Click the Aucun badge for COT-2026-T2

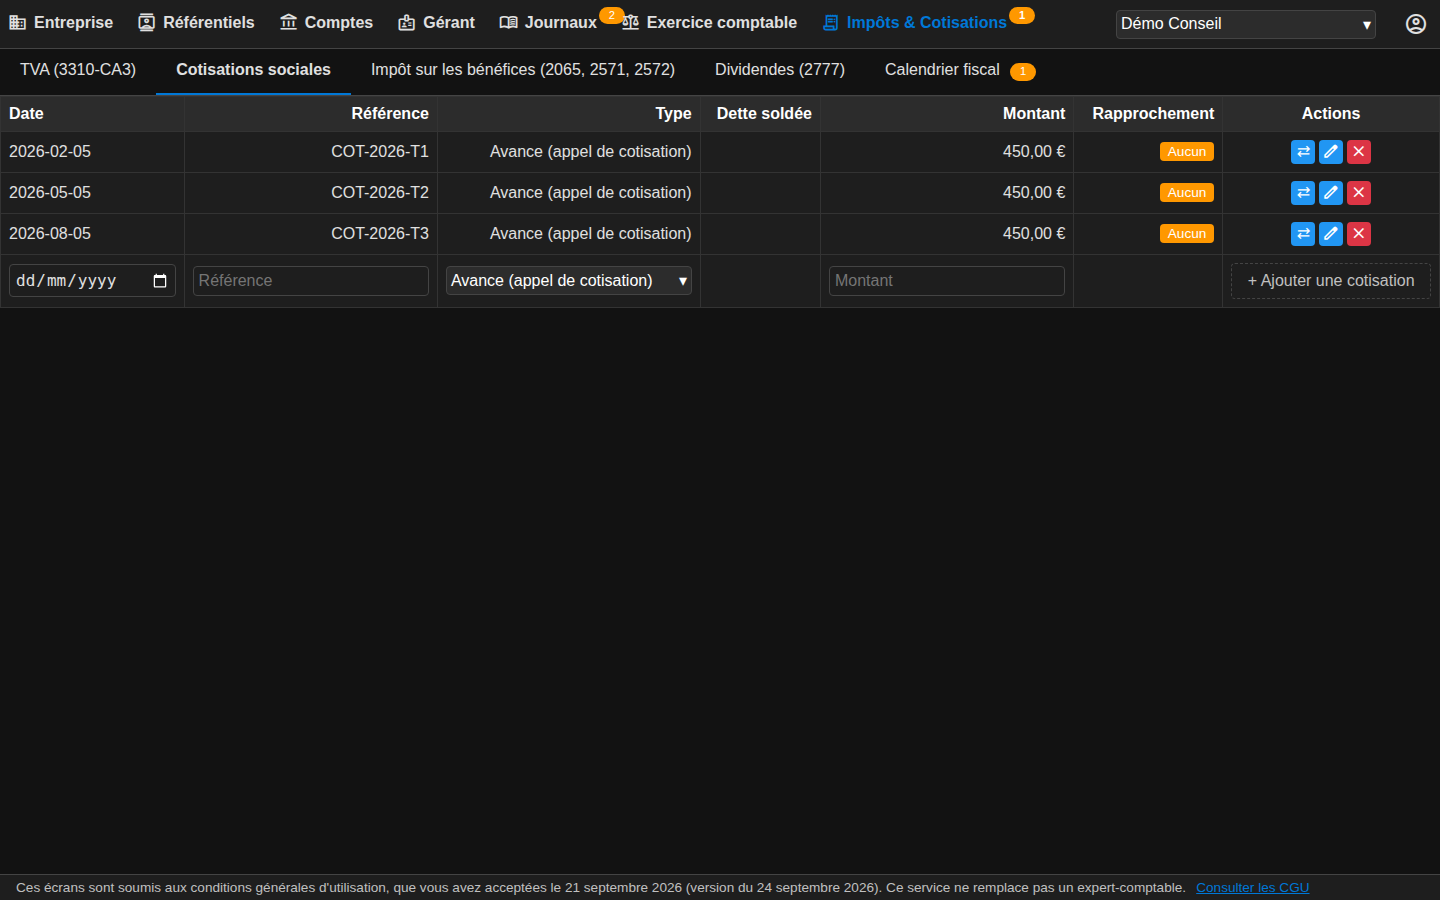point(1187,193)
